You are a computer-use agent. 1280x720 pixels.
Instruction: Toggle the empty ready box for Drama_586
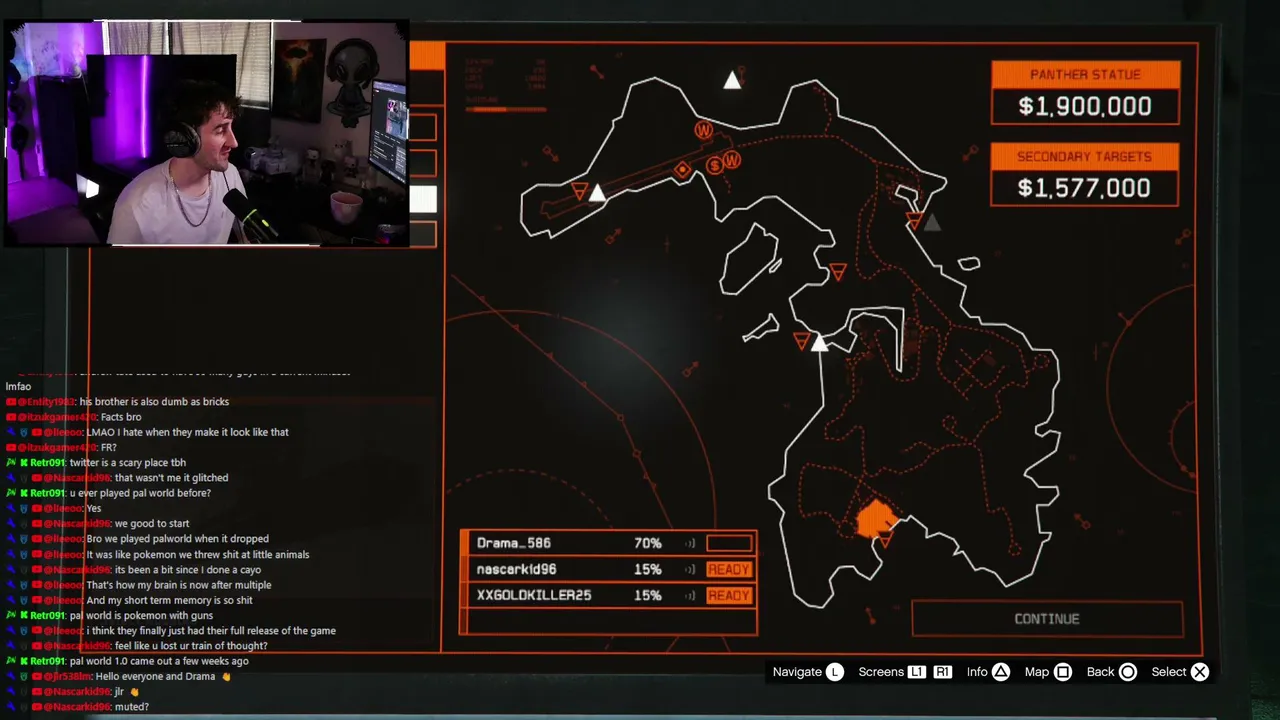[729, 543]
